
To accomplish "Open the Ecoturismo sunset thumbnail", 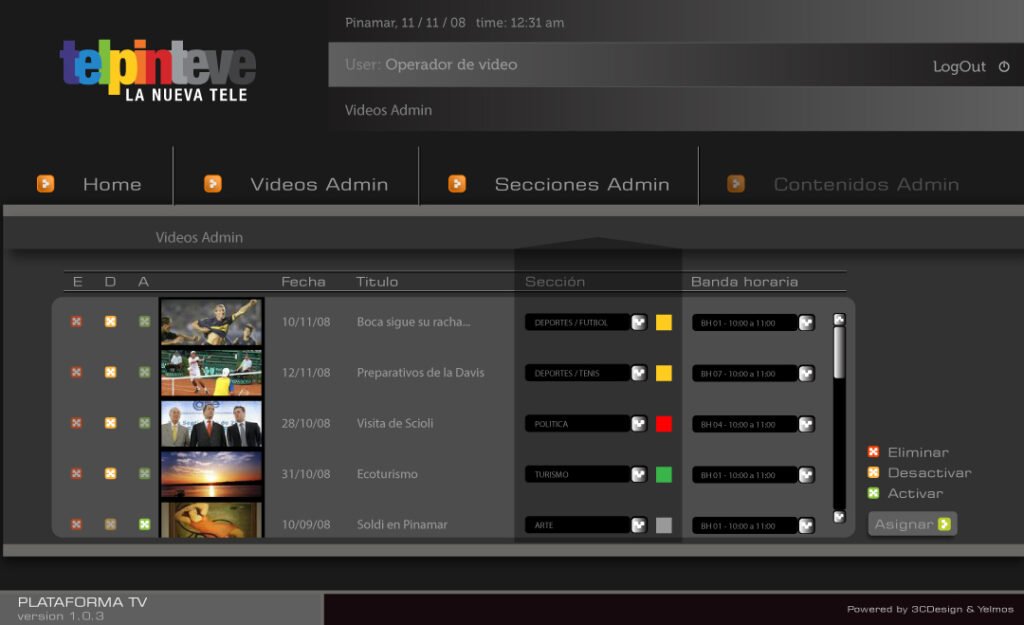I will (211, 474).
